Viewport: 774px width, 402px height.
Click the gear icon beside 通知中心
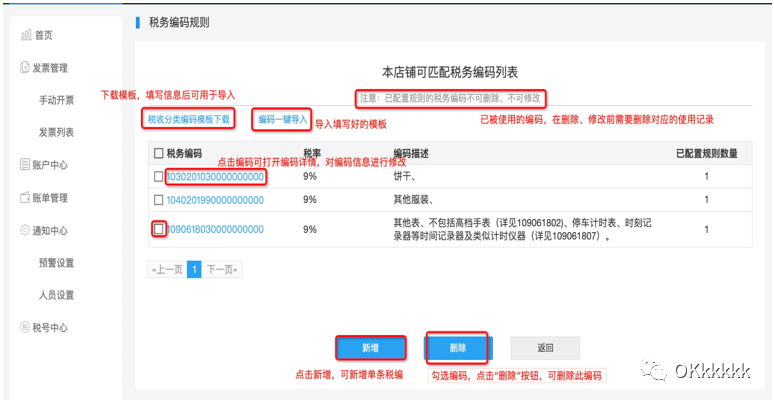pos(25,230)
